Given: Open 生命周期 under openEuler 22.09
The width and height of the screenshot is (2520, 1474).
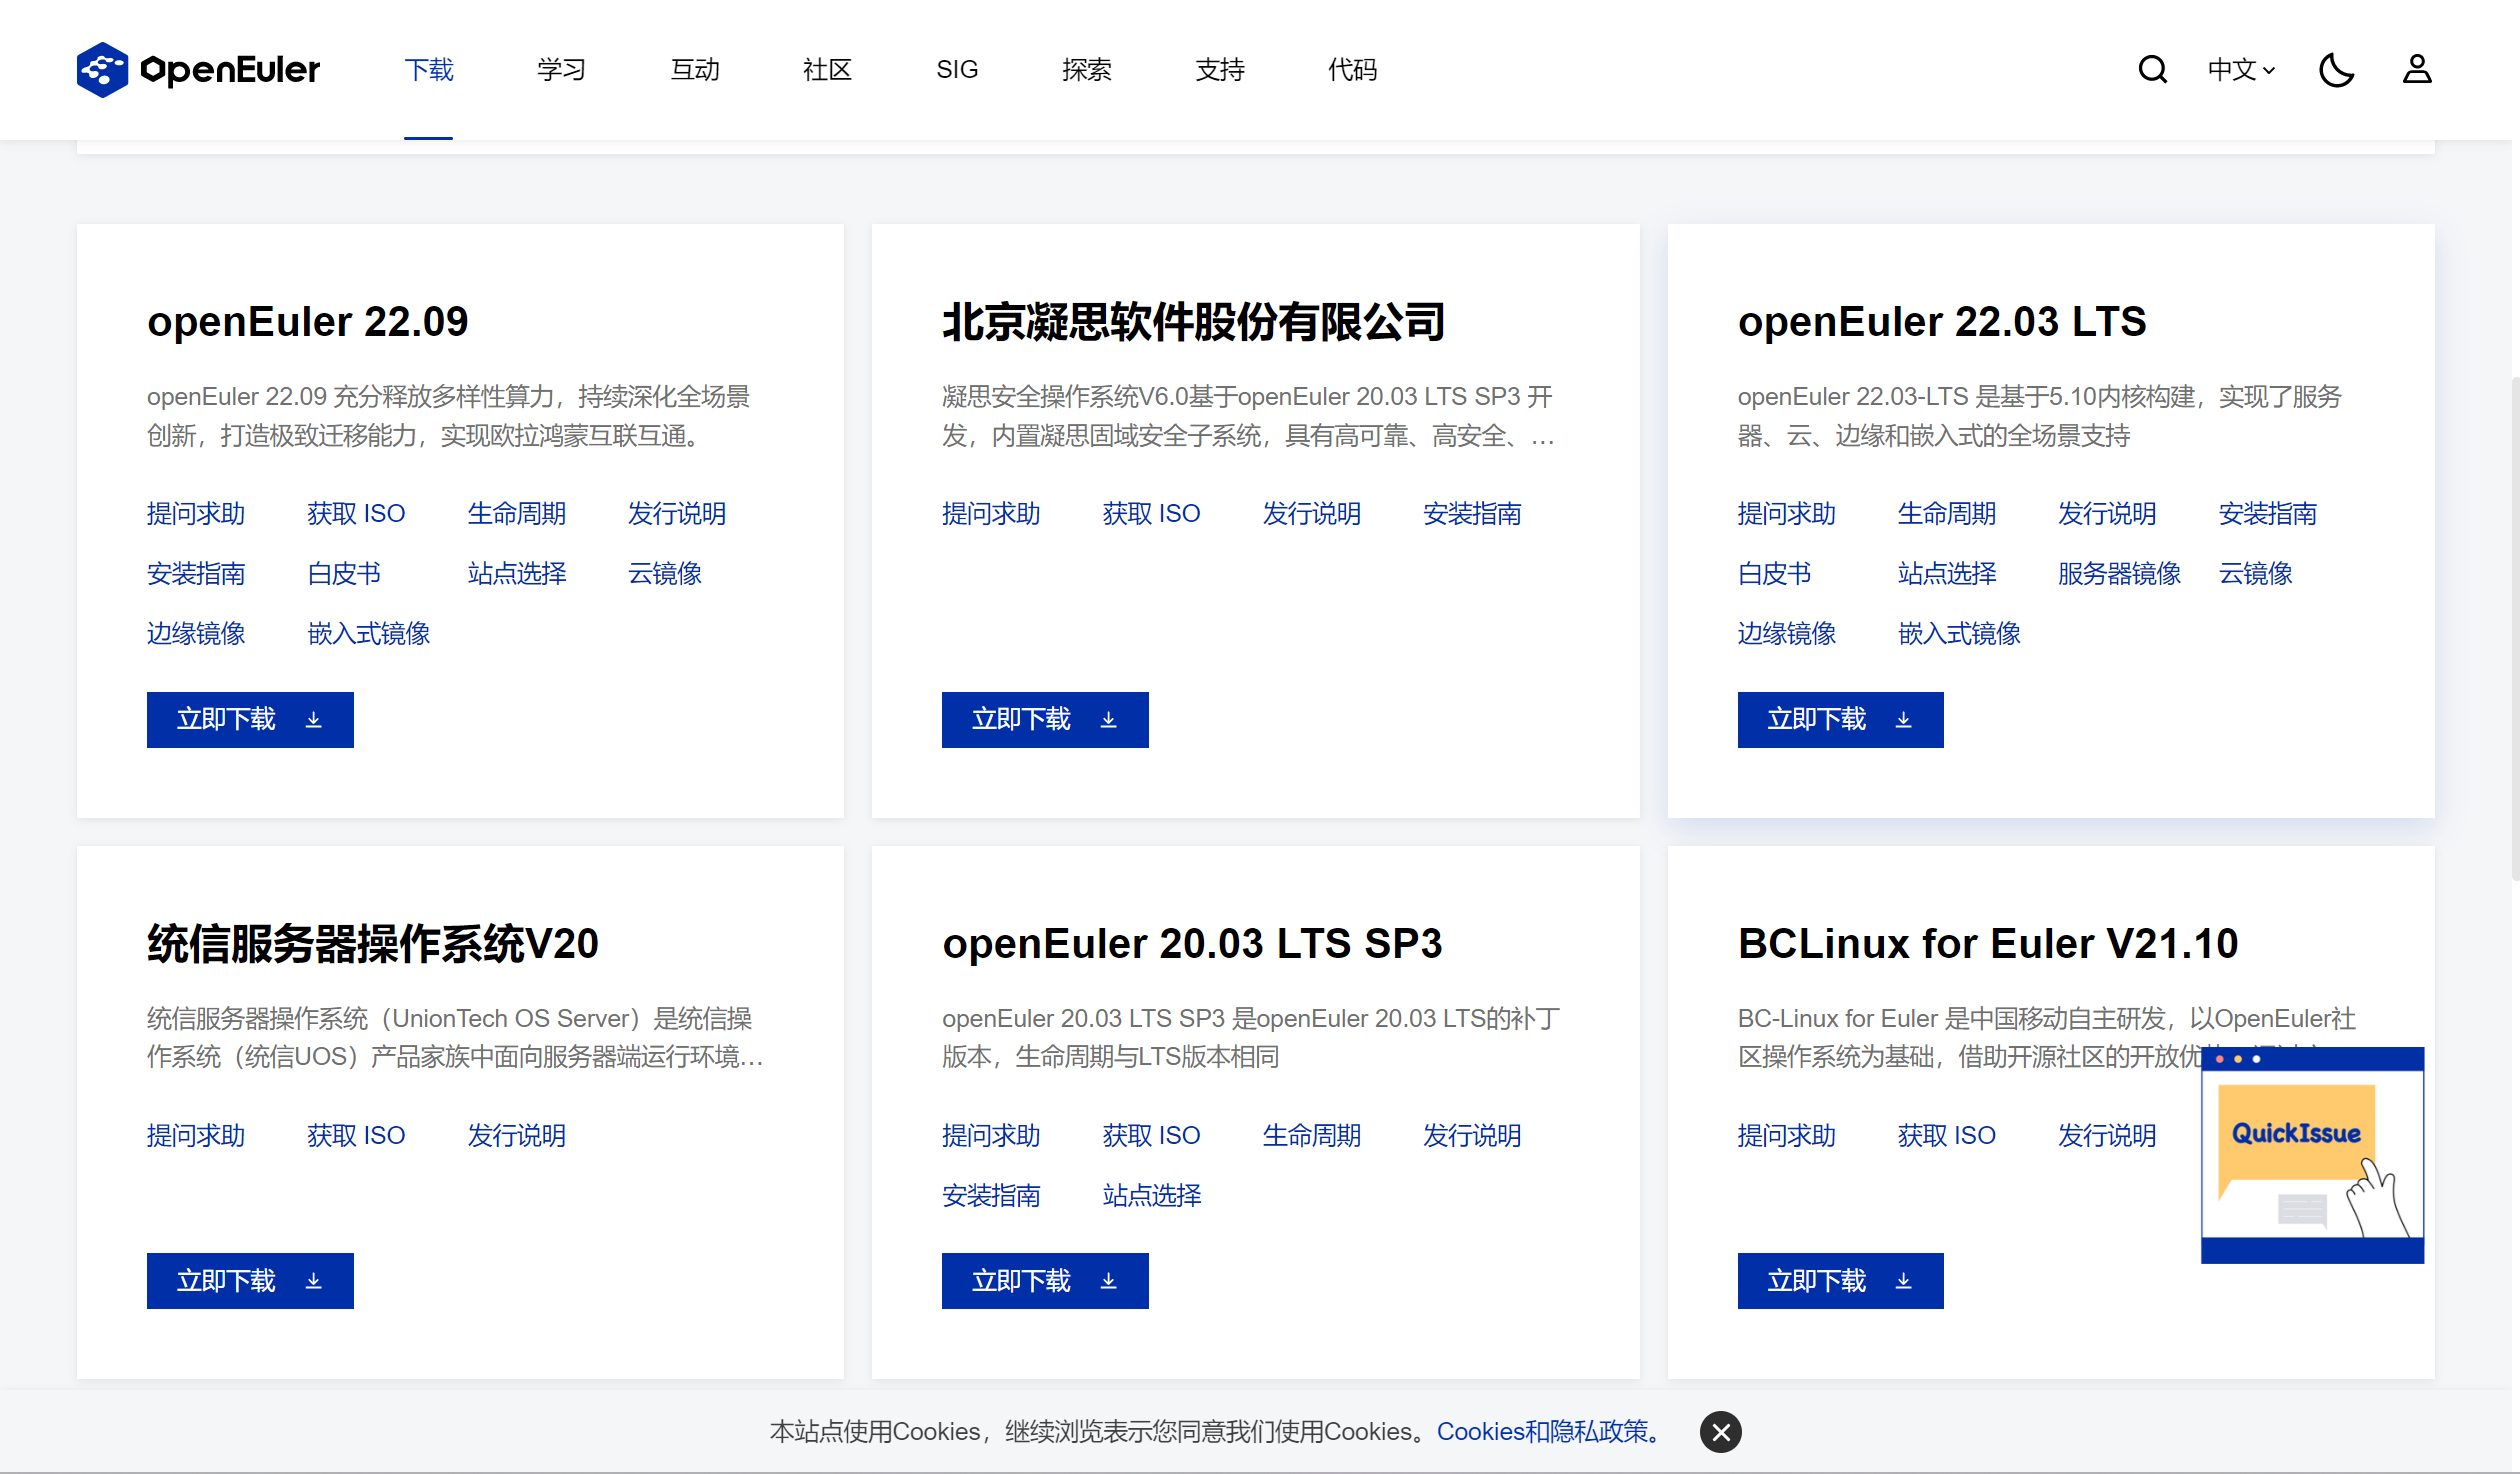Looking at the screenshot, I should coord(517,513).
